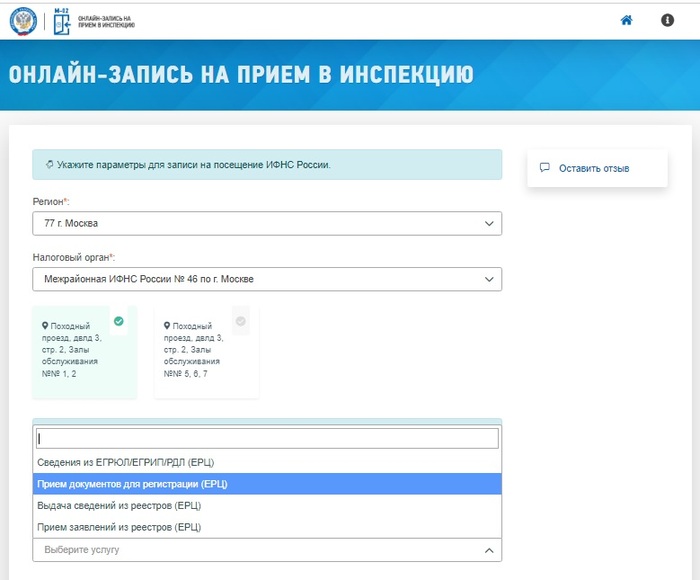Image resolution: width=700 pixels, height=580 pixels.
Task: Go to the home page icon
Action: pos(626,20)
